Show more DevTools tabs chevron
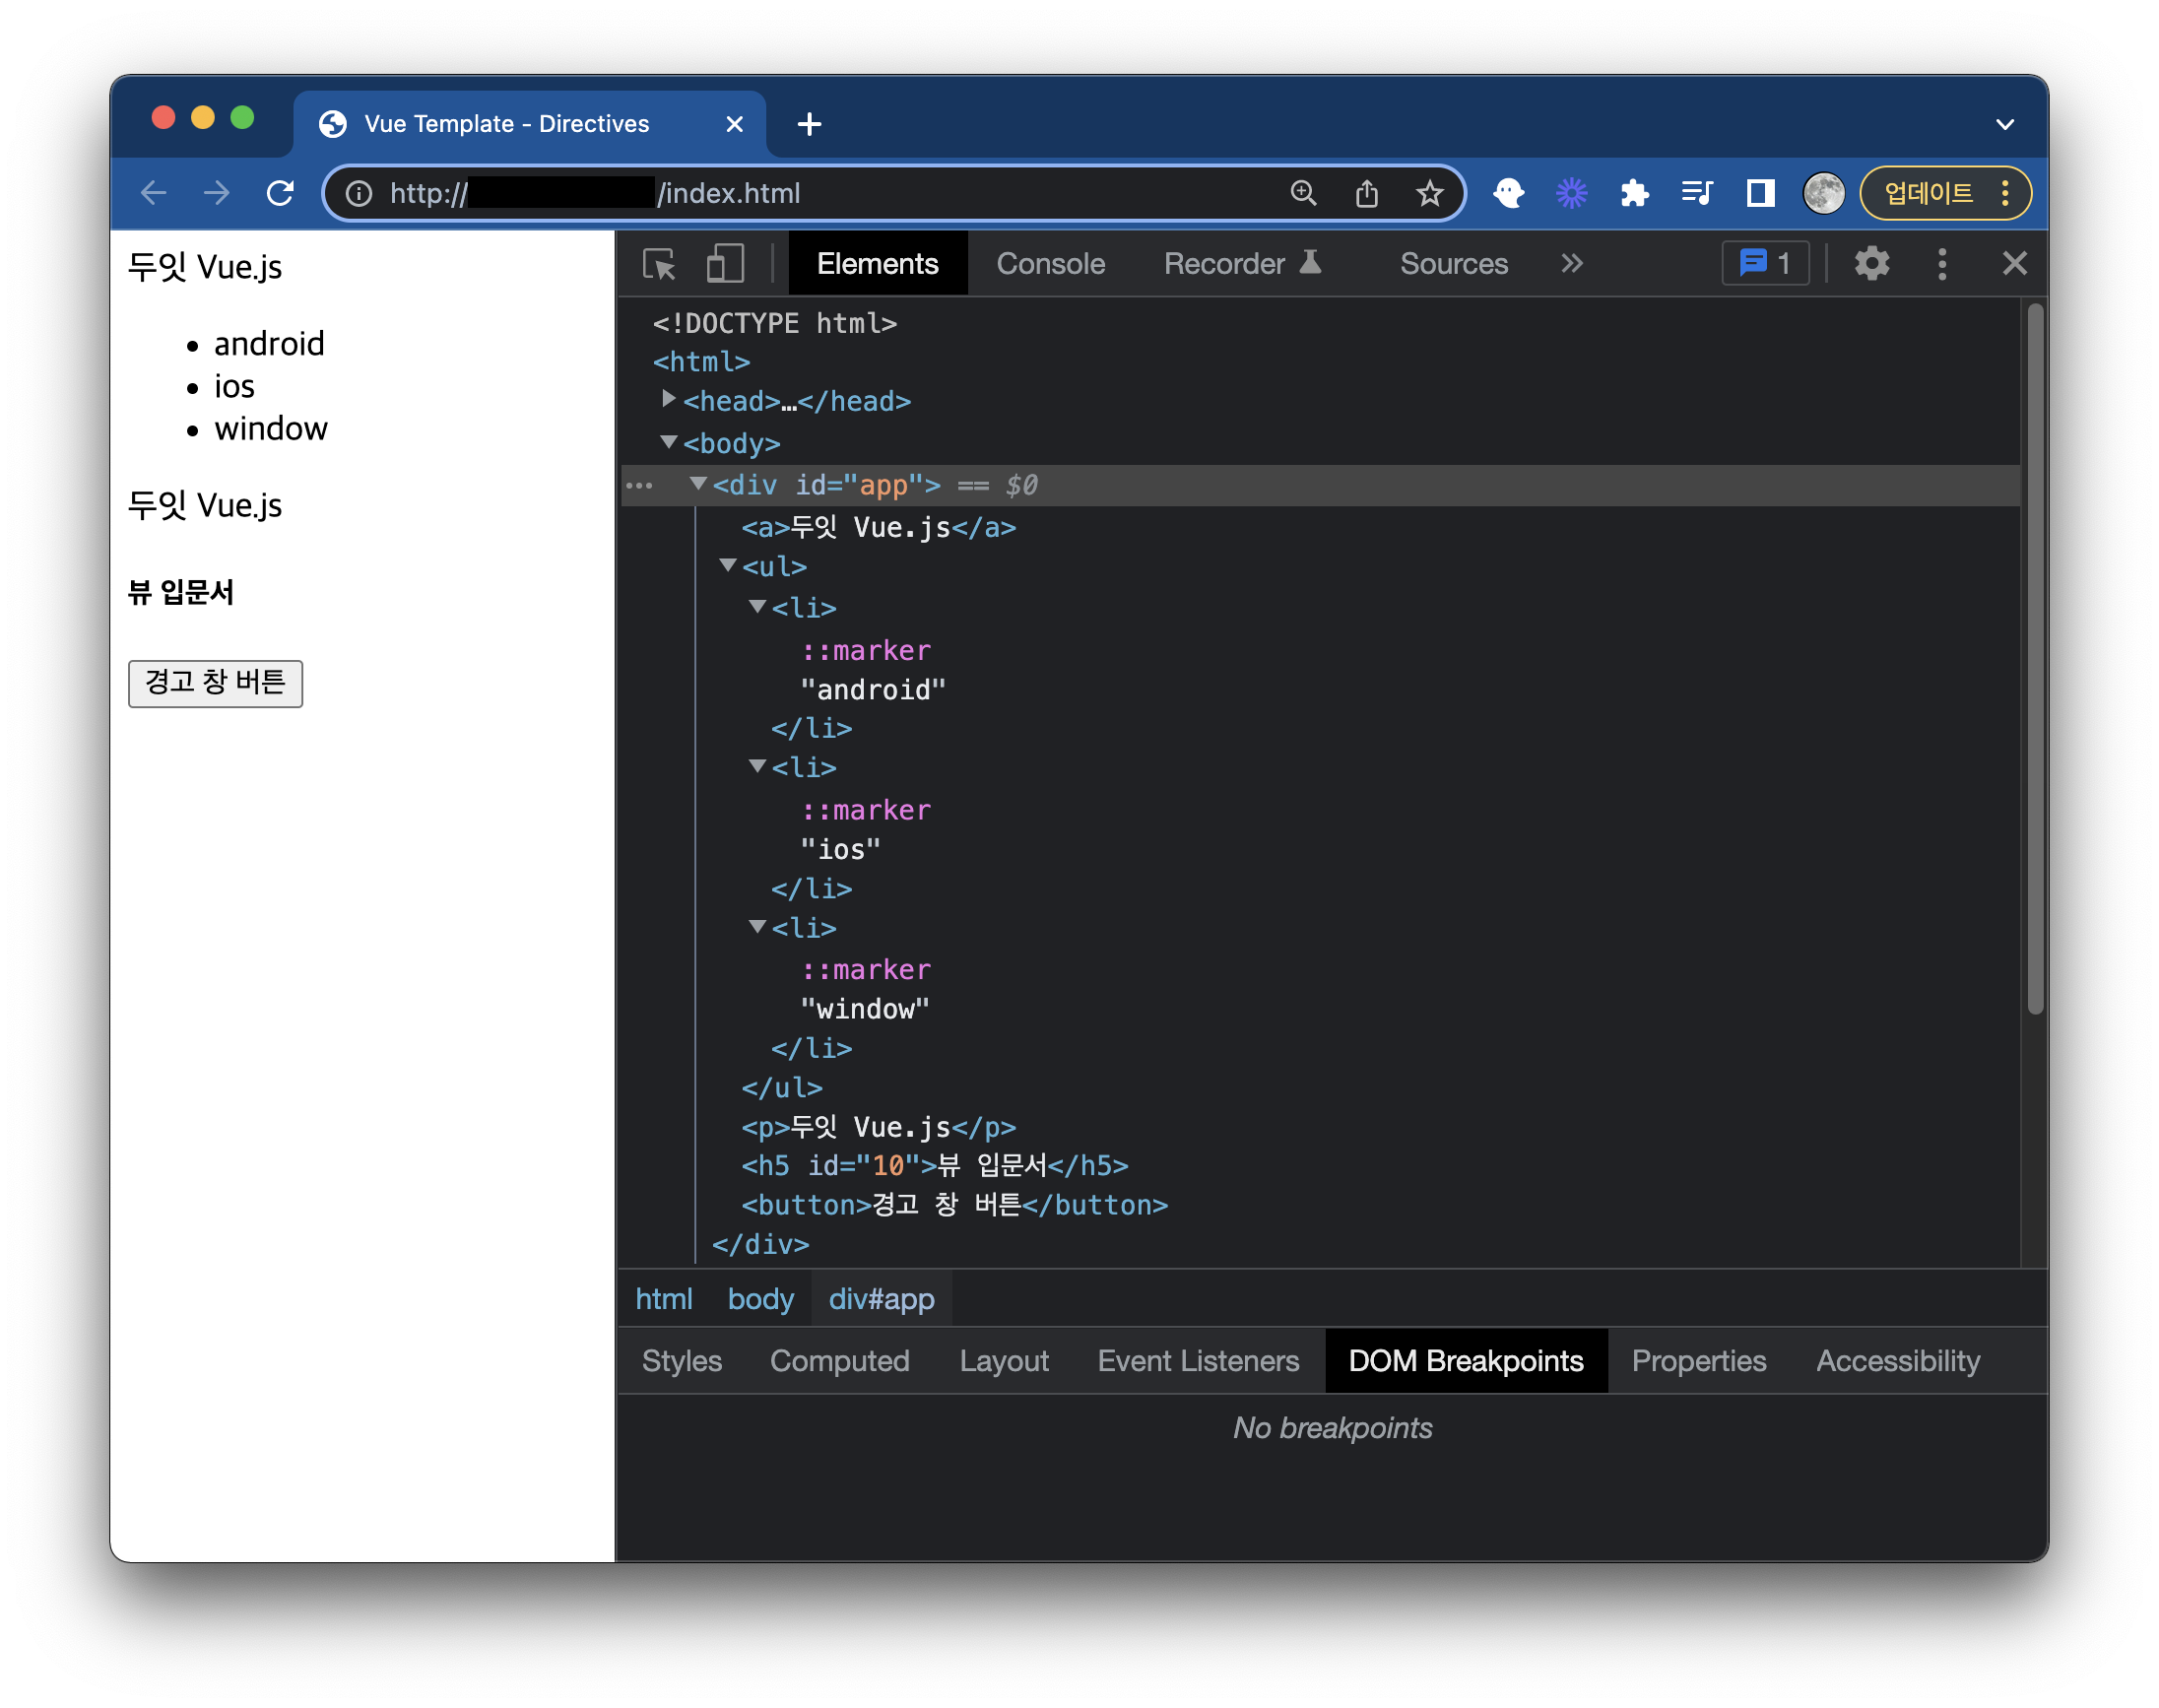Screen dimensions: 2159x1708 [x=1571, y=264]
